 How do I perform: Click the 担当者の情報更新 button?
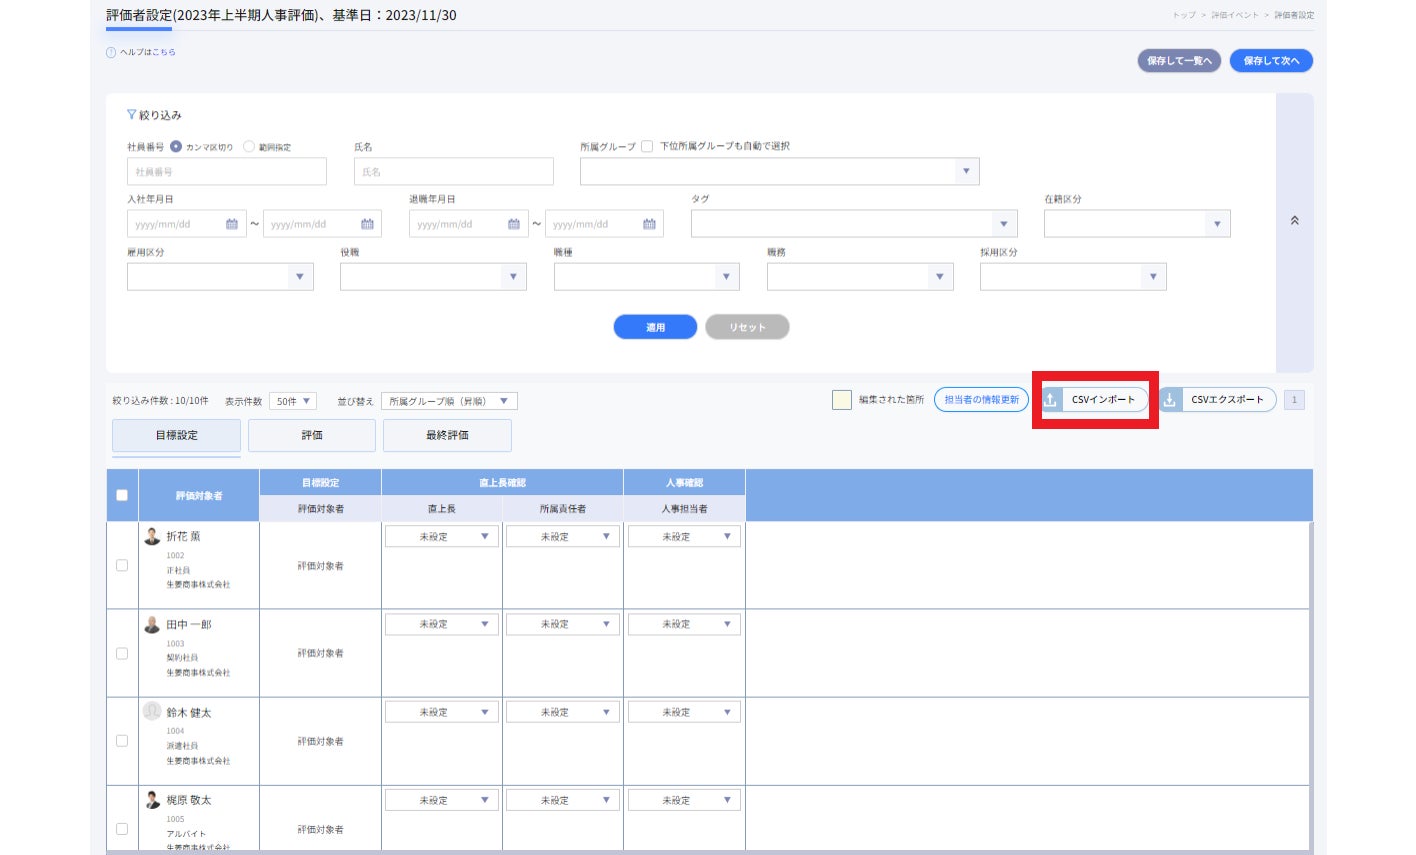(981, 400)
